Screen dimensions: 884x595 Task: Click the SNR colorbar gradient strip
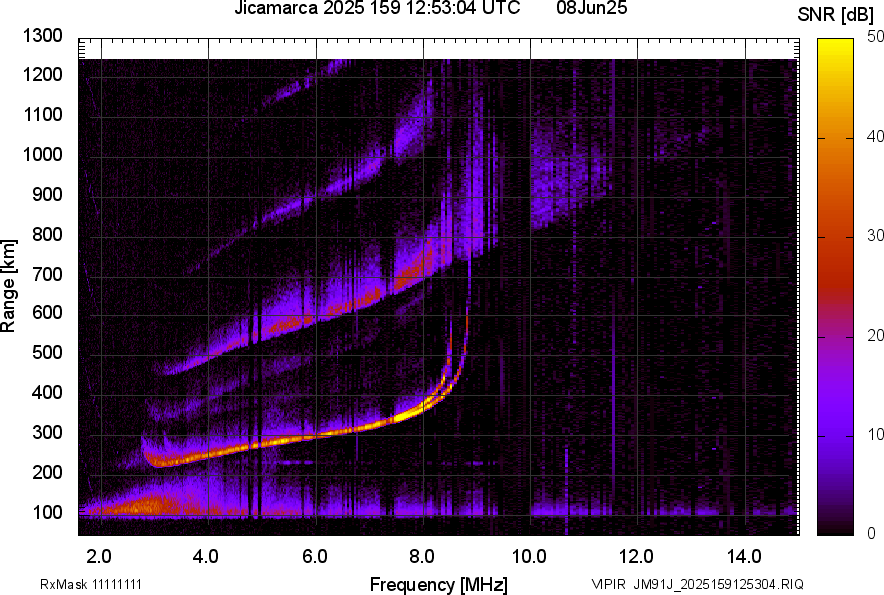pyautogui.click(x=835, y=287)
